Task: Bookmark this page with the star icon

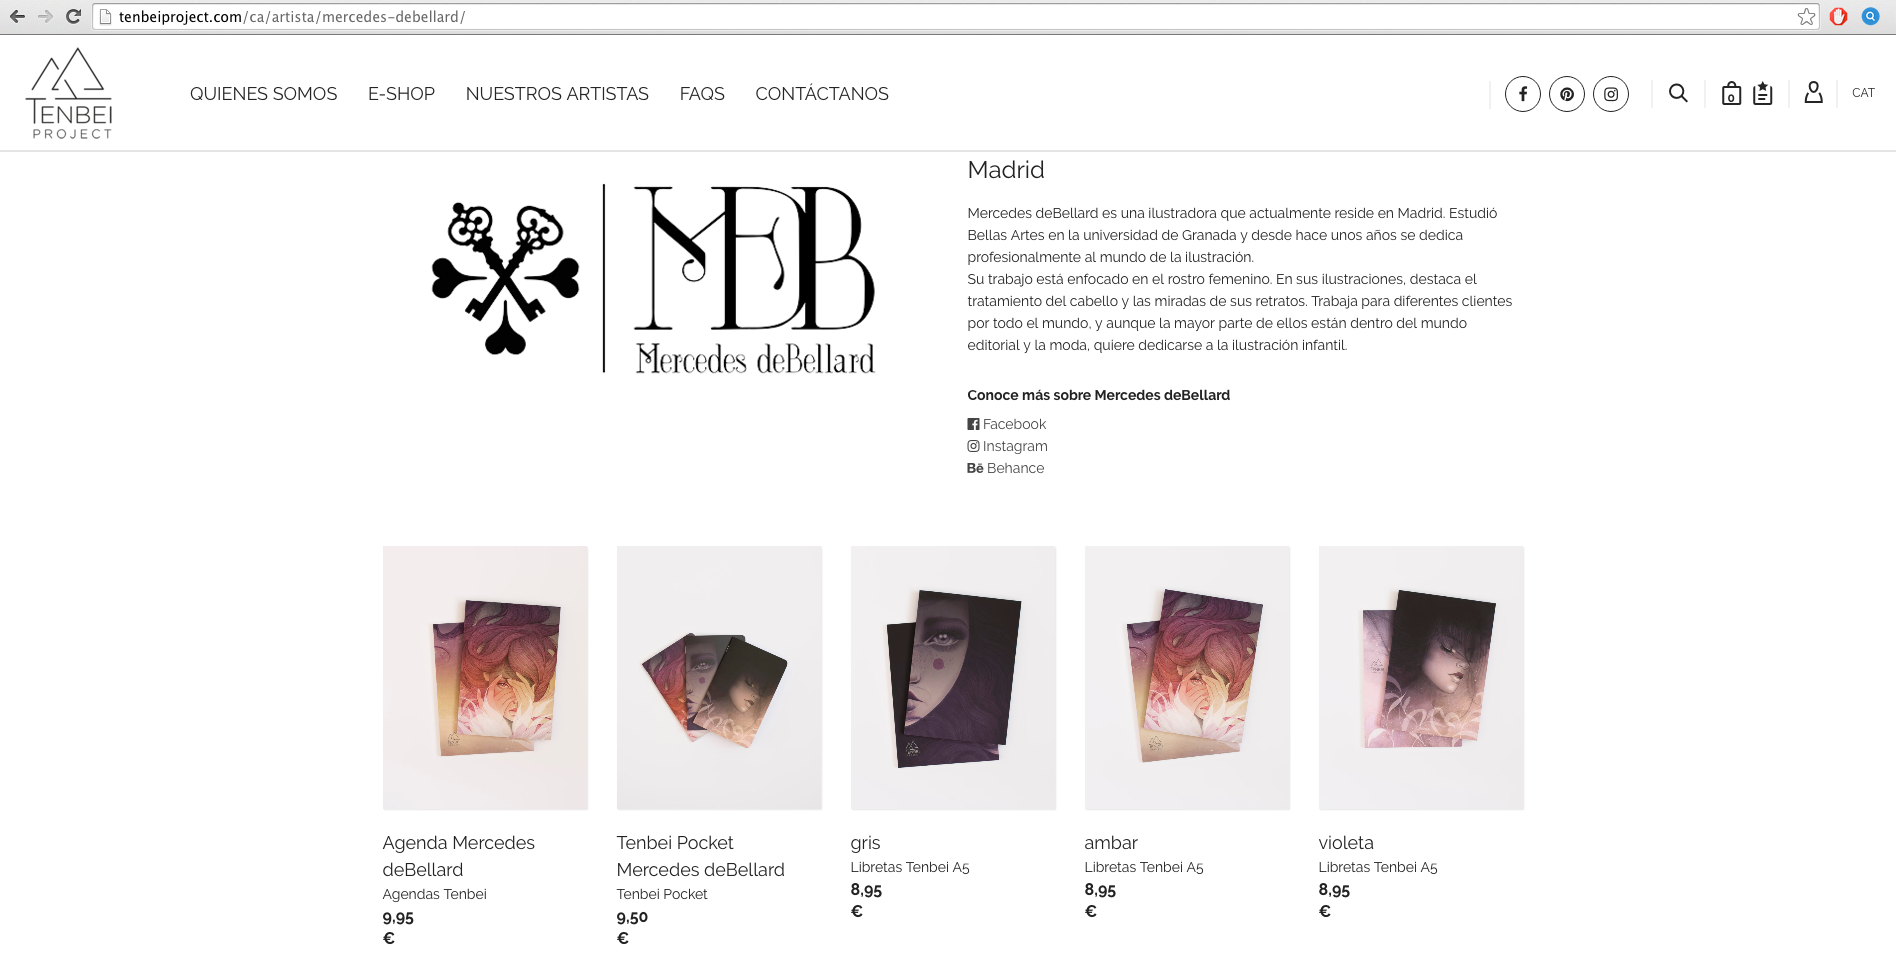Action: (1806, 16)
